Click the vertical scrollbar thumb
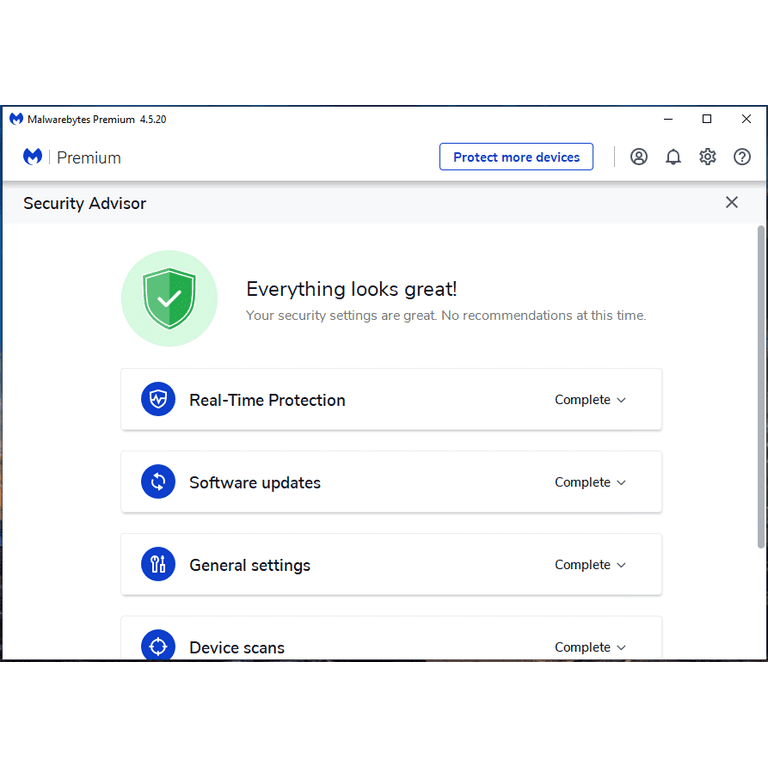The width and height of the screenshot is (768, 768). point(761,385)
